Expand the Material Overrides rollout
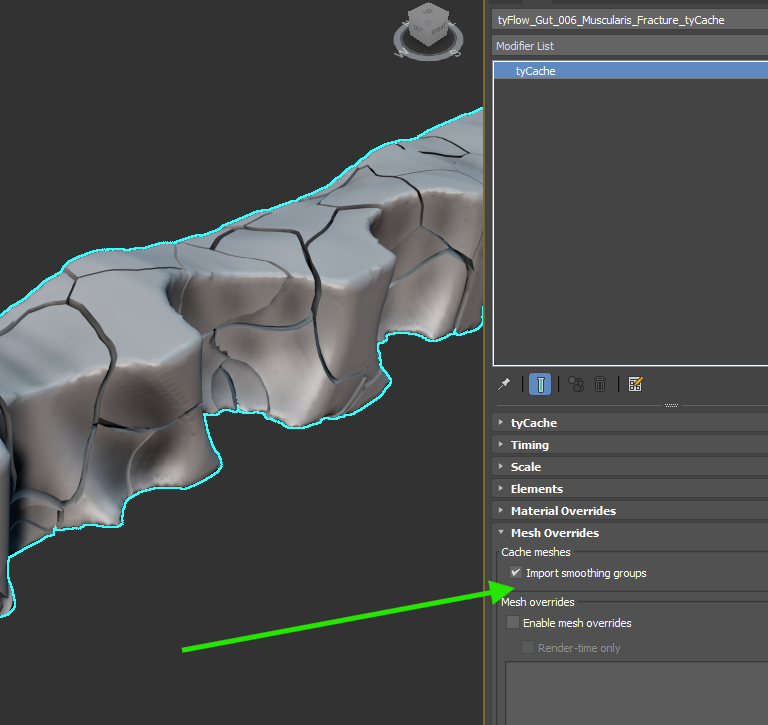768x725 pixels. point(563,511)
